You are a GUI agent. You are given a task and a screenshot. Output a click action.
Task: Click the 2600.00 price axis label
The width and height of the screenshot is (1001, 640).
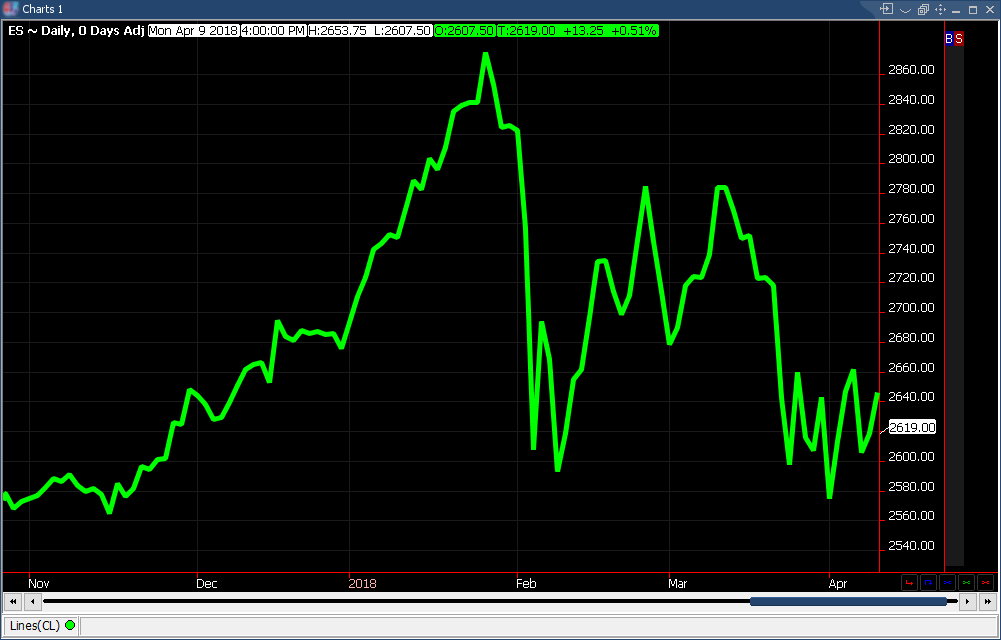click(911, 457)
